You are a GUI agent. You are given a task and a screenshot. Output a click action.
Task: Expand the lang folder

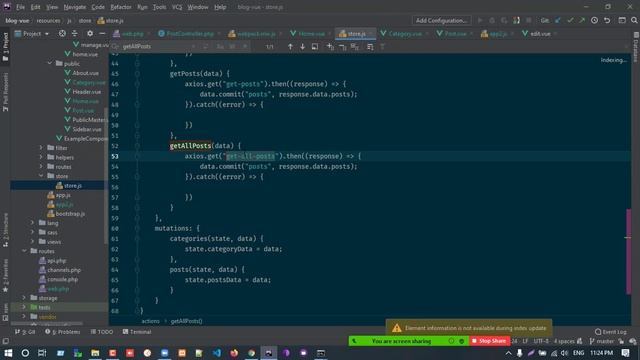click(x=33, y=223)
